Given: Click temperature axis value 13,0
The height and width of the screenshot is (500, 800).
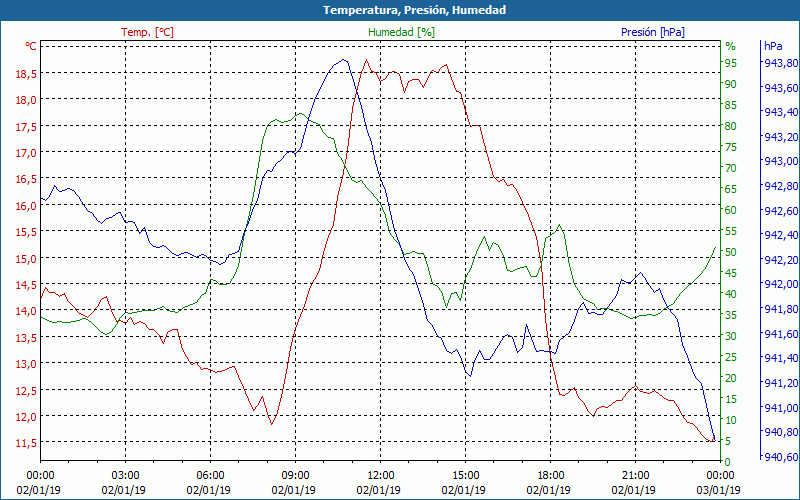Looking at the screenshot, I should [26, 364].
